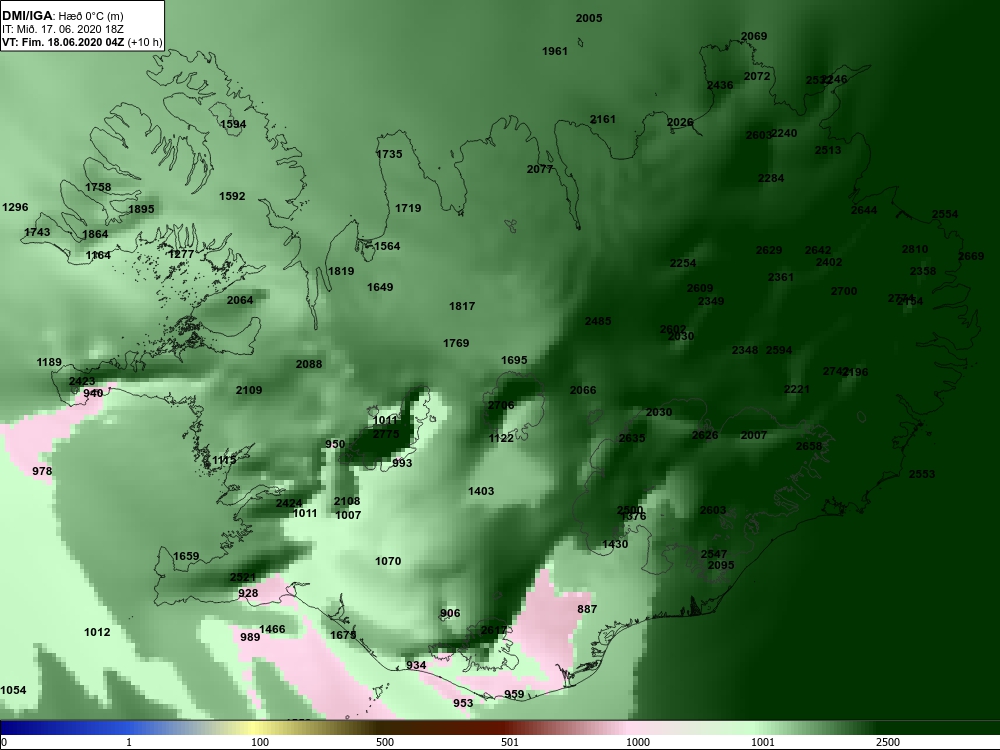The width and height of the screenshot is (1000, 750).
Task: Select the 1122 map value
Action: point(501,438)
